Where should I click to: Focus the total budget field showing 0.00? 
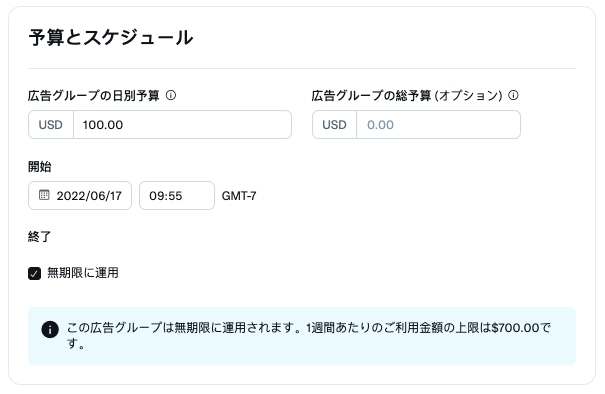pyautogui.click(x=438, y=125)
